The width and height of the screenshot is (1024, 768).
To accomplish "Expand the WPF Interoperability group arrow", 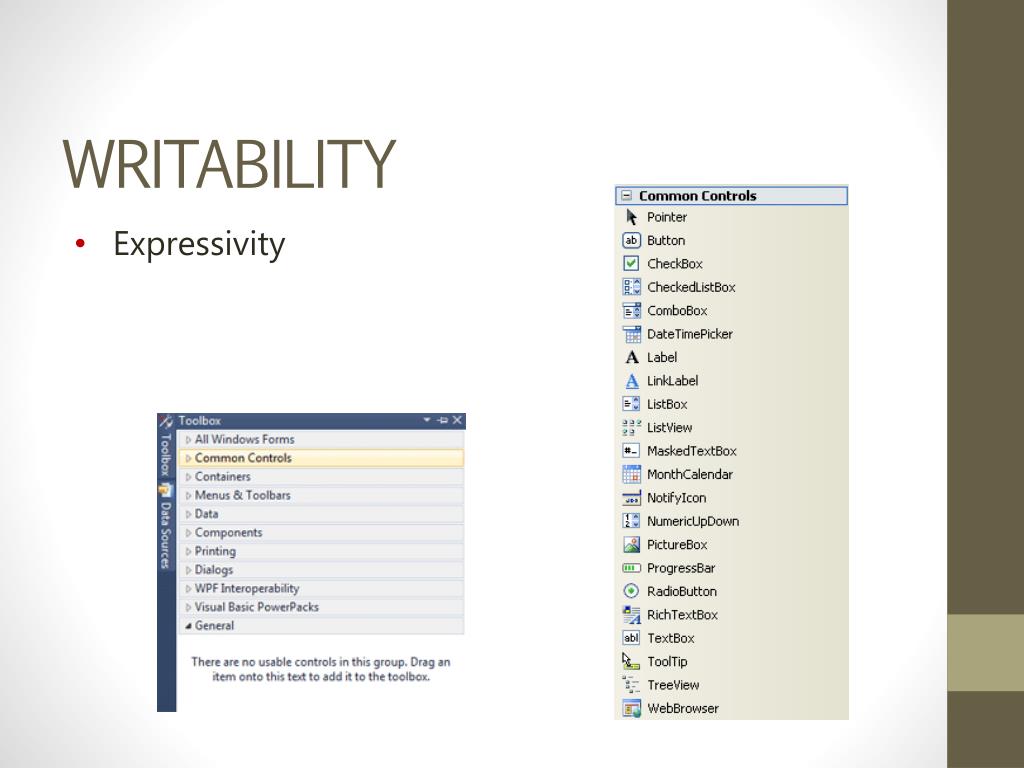I will (188, 588).
